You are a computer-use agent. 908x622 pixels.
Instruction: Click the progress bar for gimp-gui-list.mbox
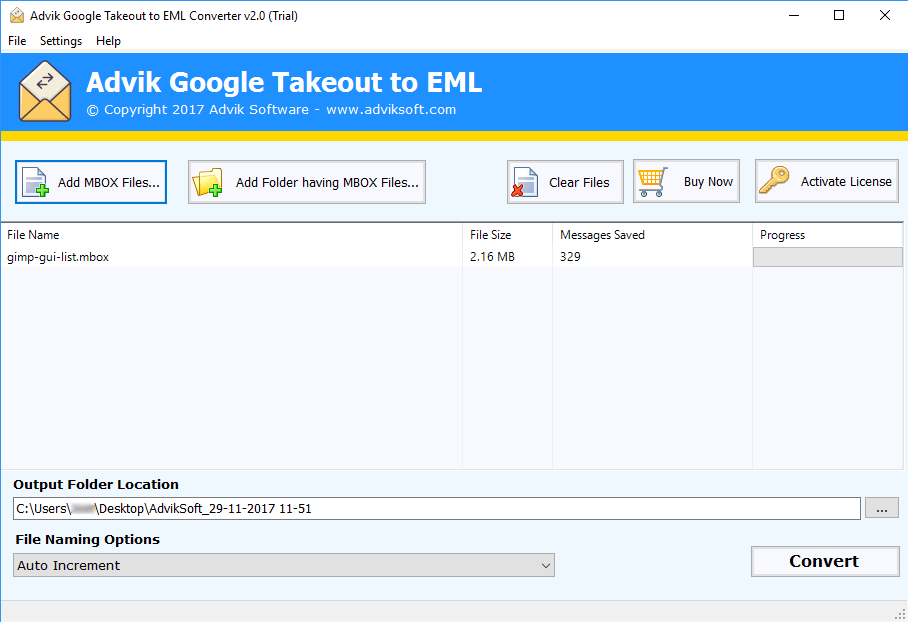tap(828, 257)
